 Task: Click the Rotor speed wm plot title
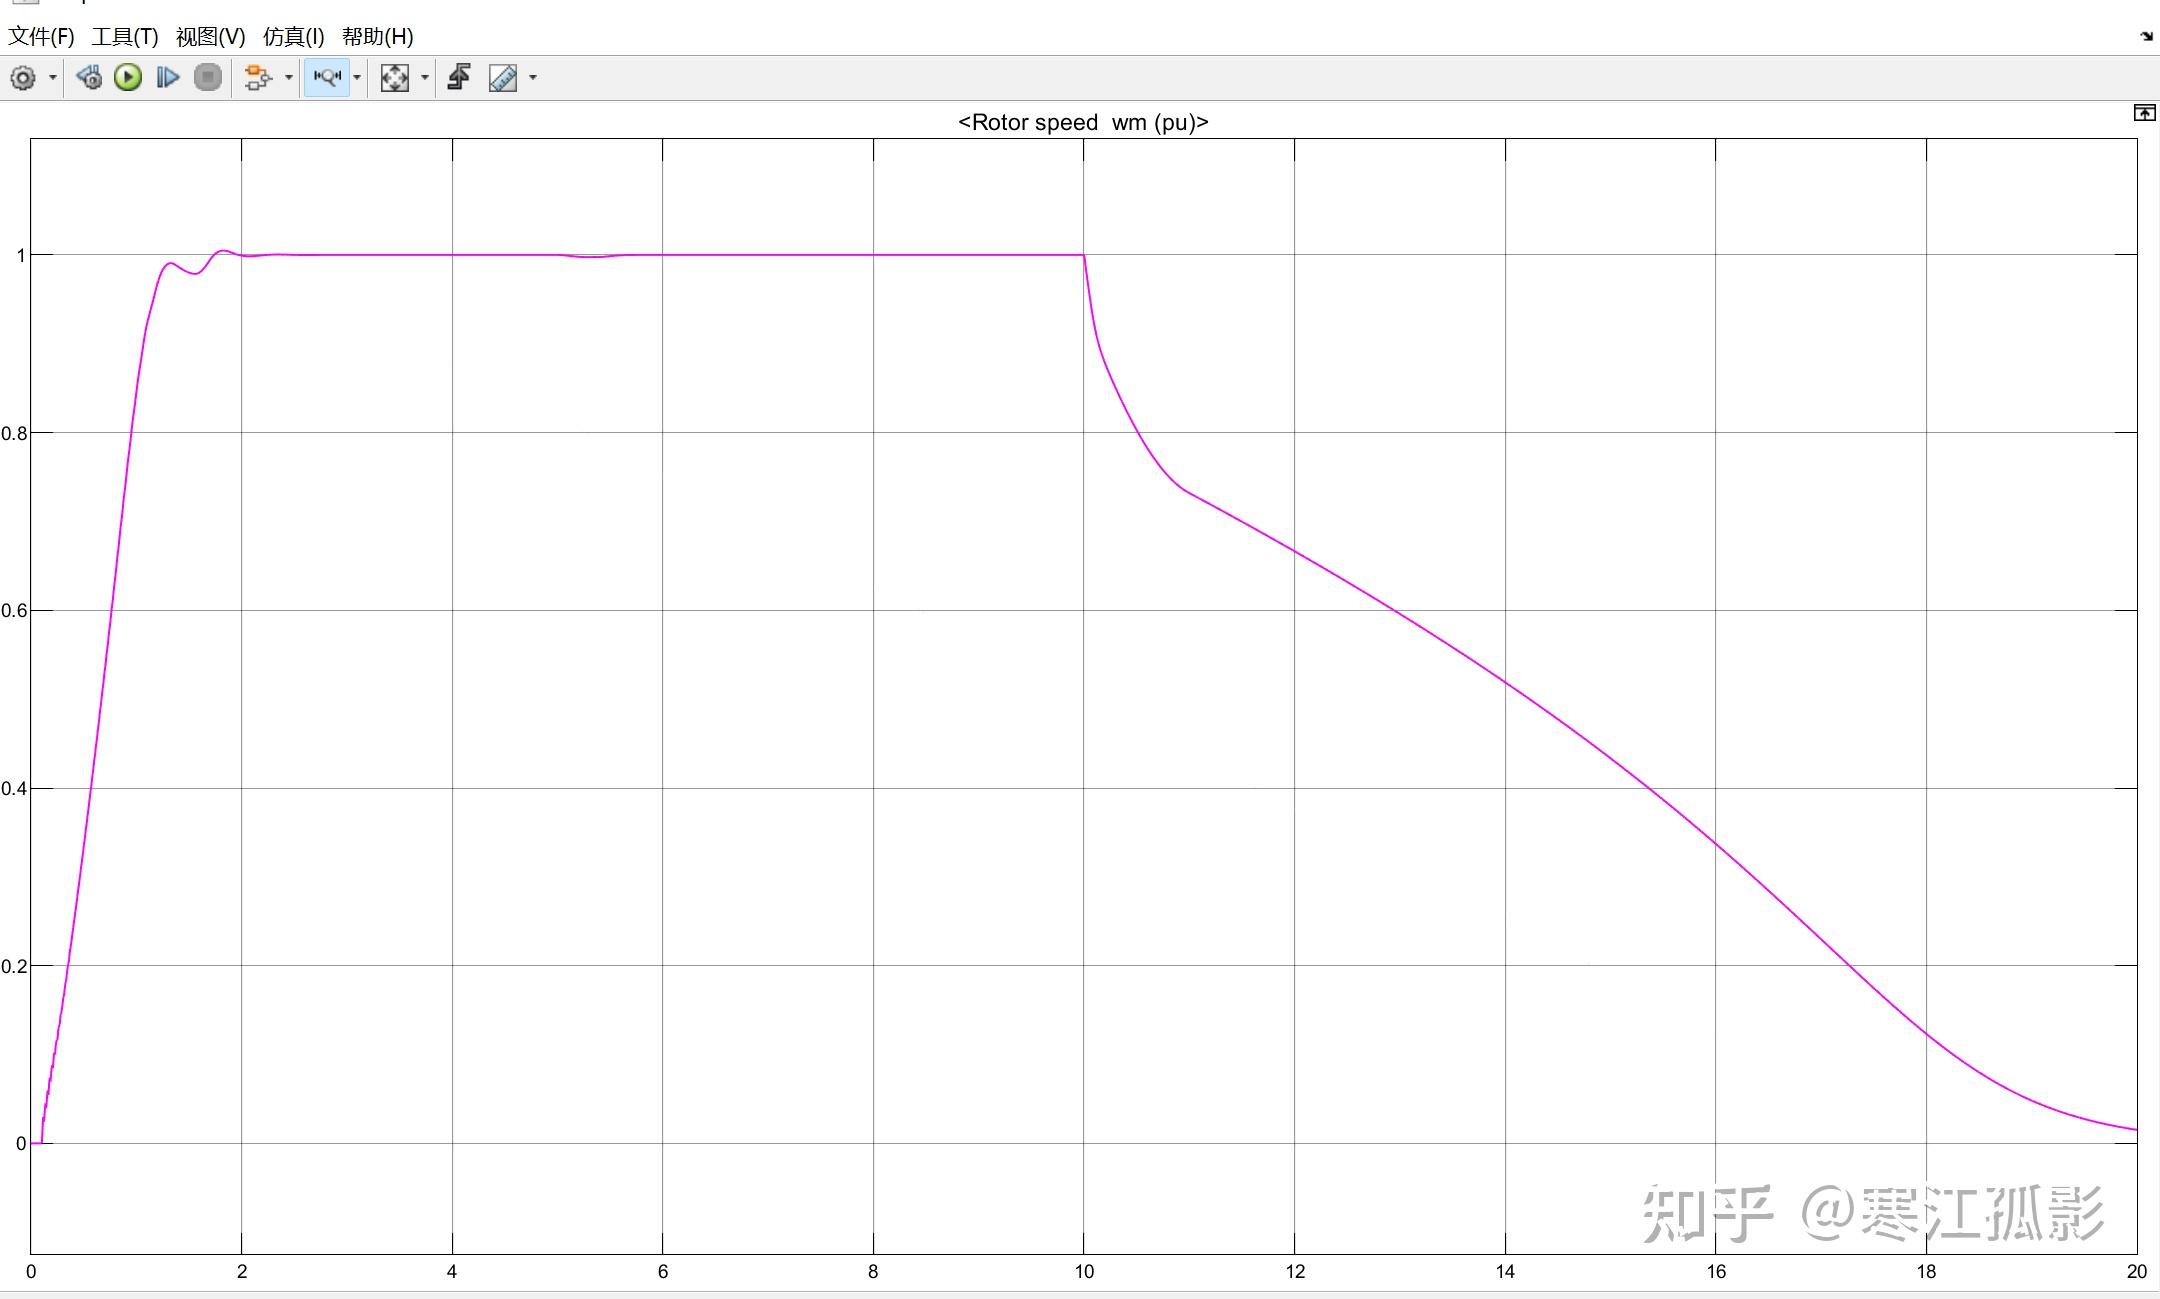tap(1083, 122)
